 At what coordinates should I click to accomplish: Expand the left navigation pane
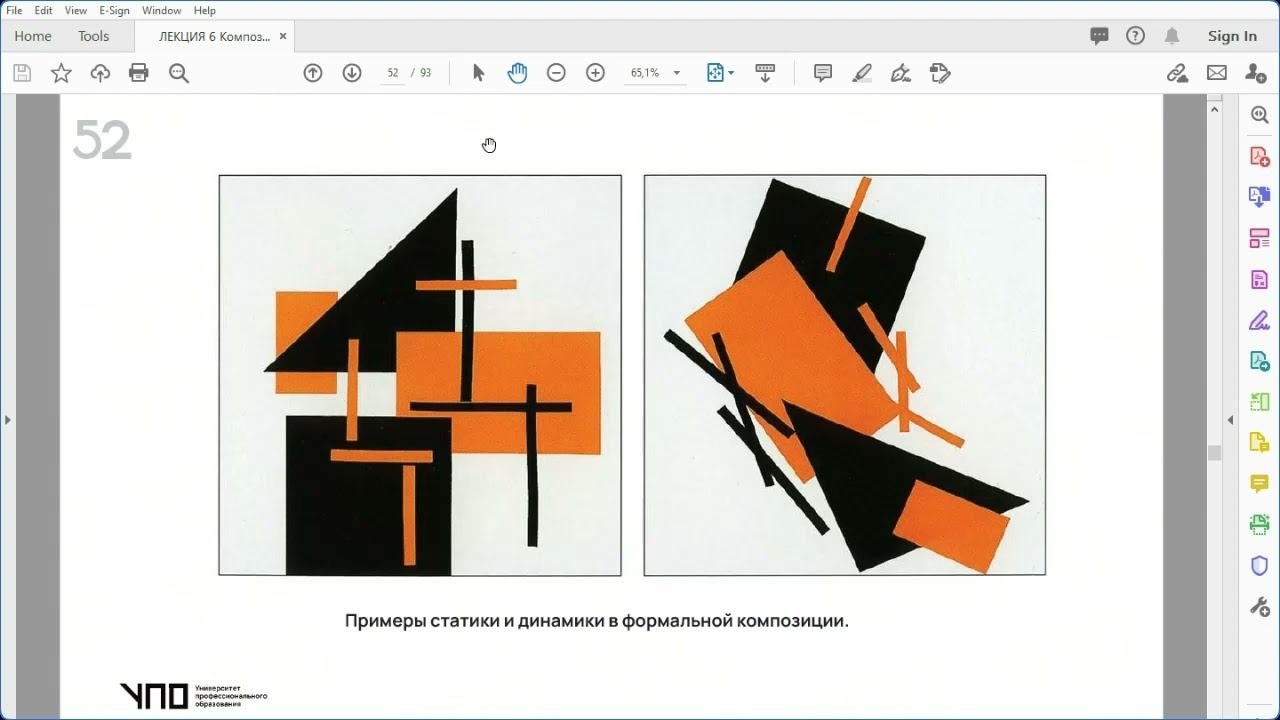7,420
